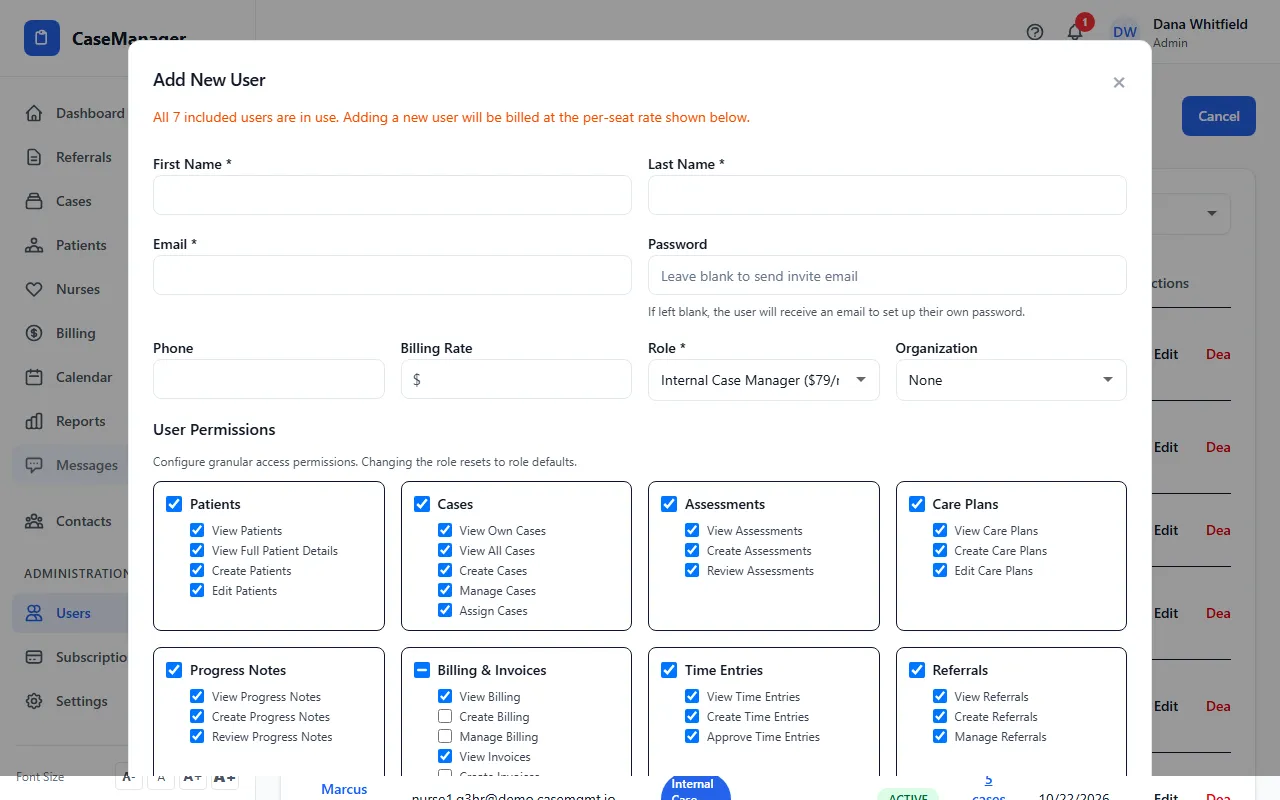Click the Patients people icon in sidebar
This screenshot has height=800, width=1280.
pos(34,245)
